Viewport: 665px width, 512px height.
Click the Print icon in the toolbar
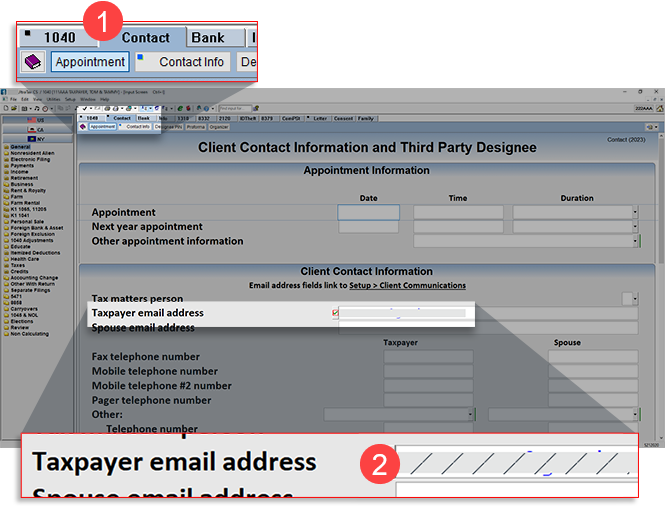[x=107, y=108]
